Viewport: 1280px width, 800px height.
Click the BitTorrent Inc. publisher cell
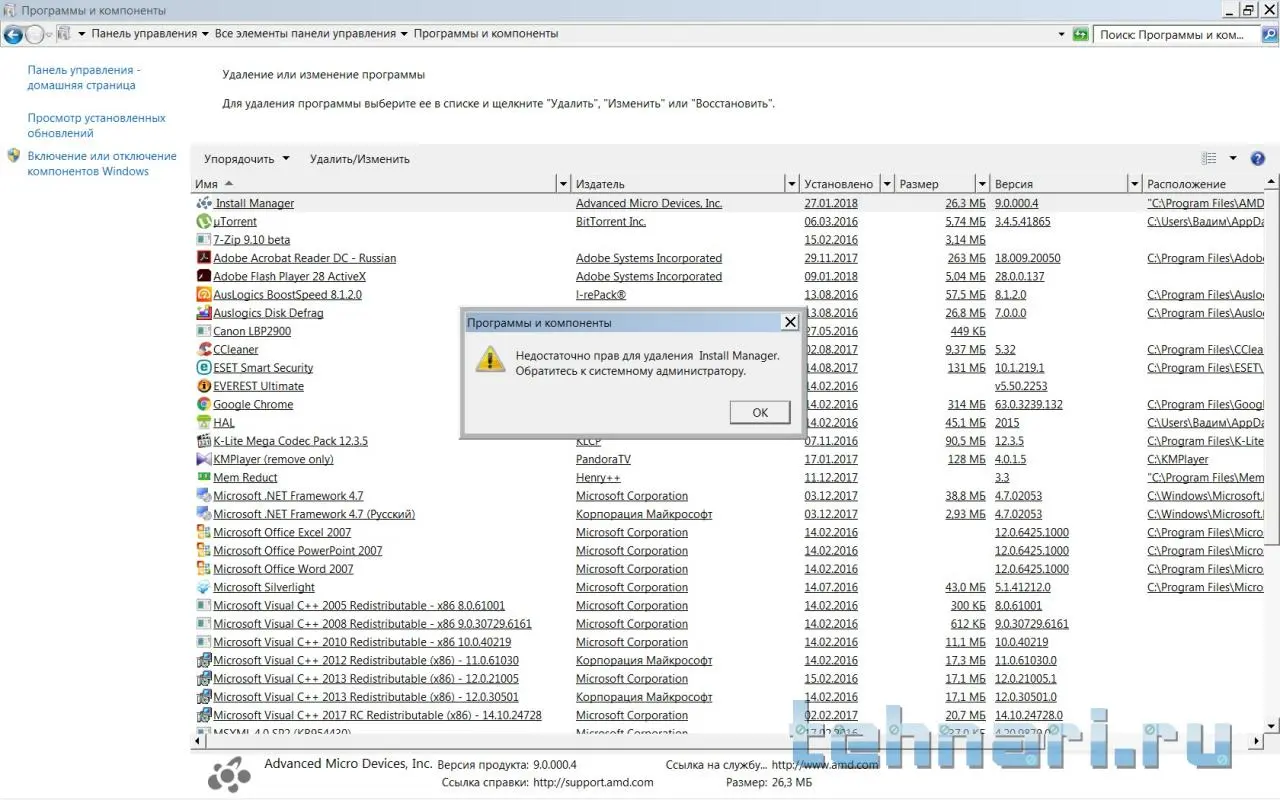pos(611,222)
